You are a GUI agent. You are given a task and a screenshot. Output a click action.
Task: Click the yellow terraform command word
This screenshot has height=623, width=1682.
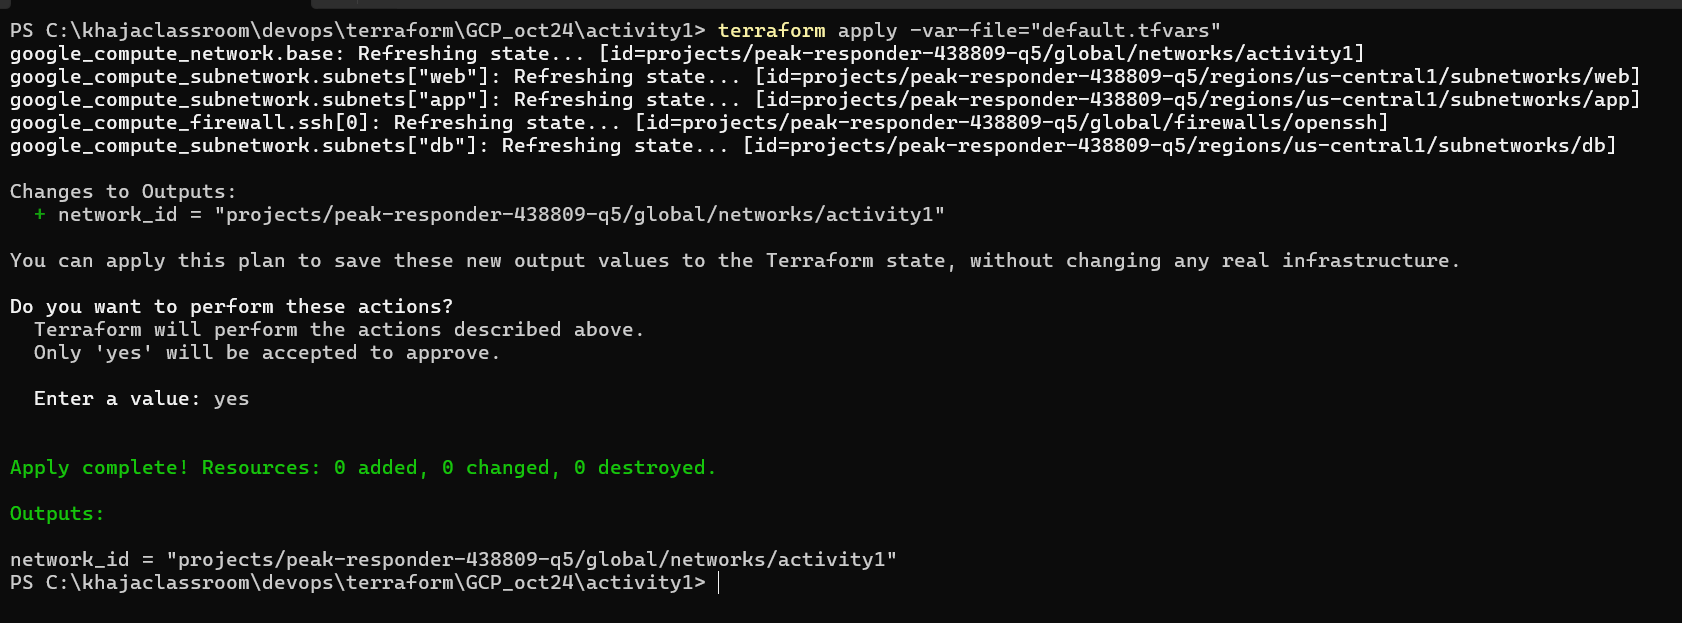click(771, 30)
